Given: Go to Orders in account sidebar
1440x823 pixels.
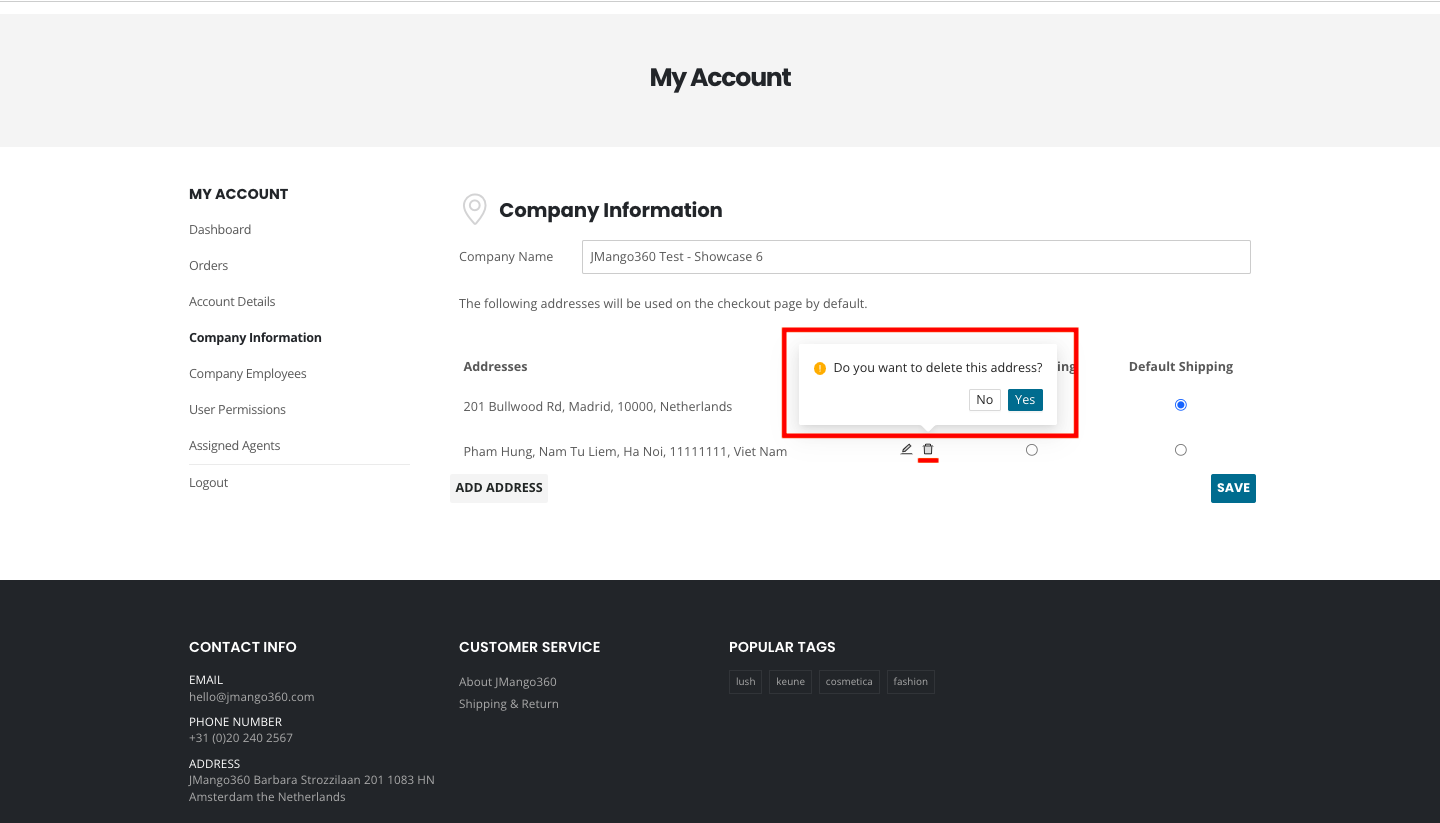Looking at the screenshot, I should point(209,266).
